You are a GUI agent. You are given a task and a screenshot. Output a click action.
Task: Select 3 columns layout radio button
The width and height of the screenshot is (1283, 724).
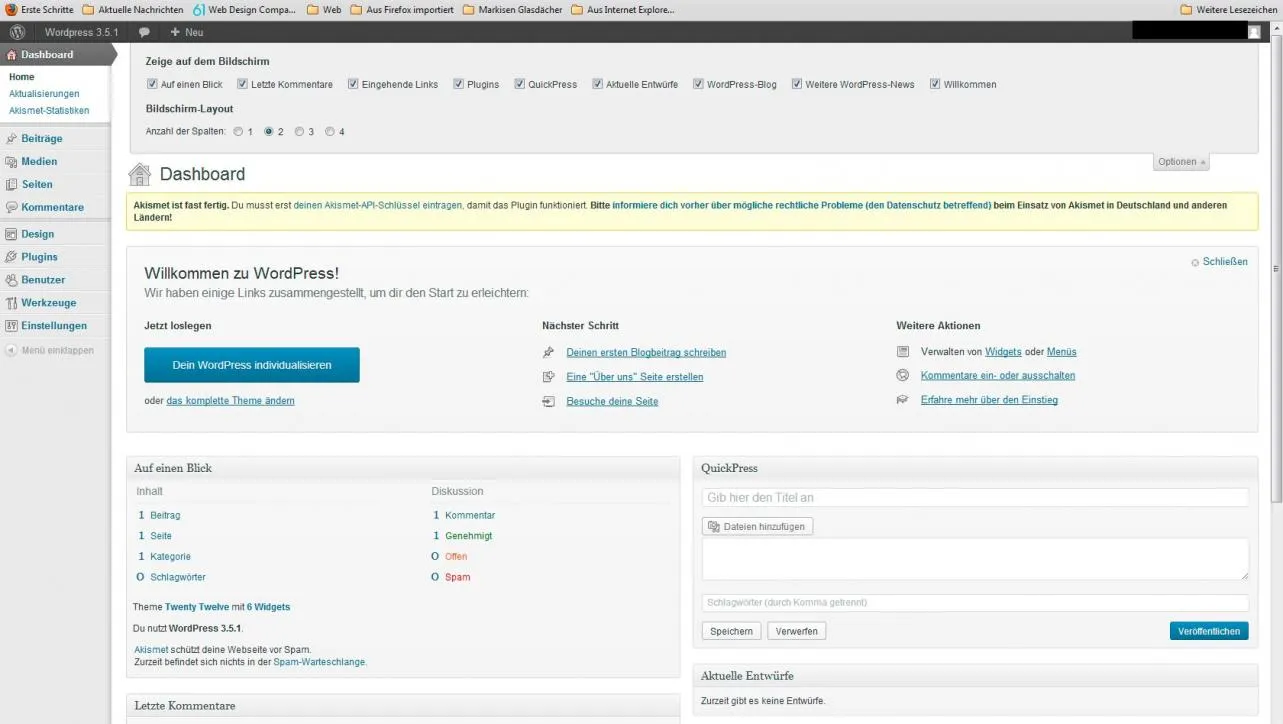click(299, 131)
